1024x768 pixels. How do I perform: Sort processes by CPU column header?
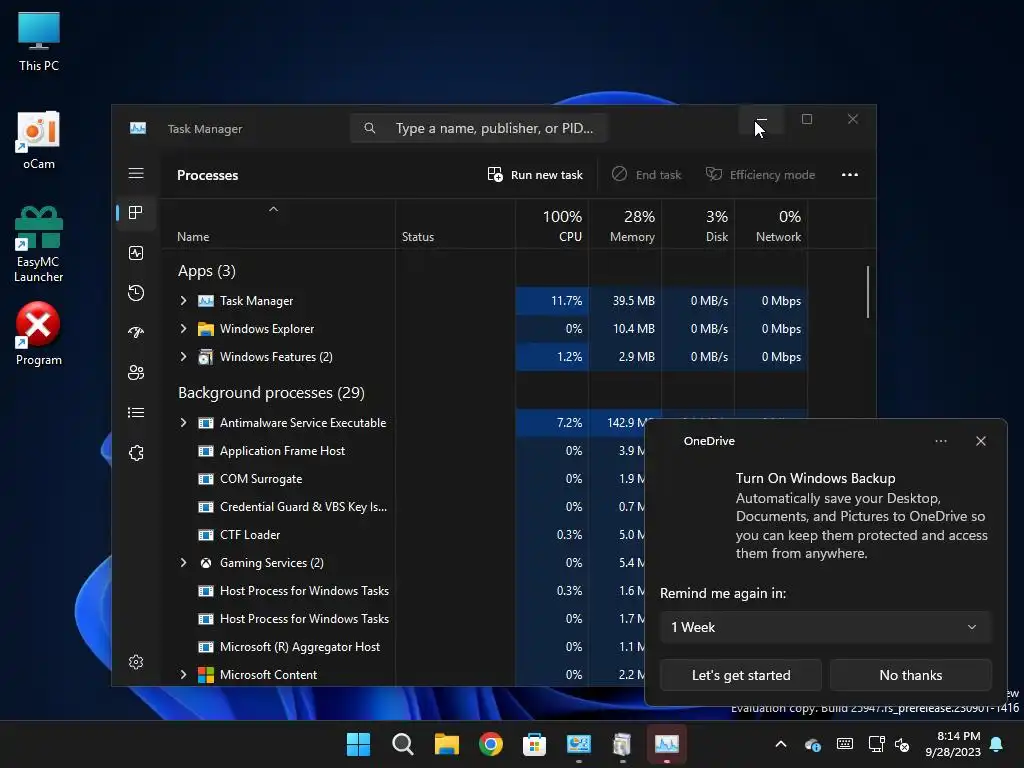(x=552, y=224)
